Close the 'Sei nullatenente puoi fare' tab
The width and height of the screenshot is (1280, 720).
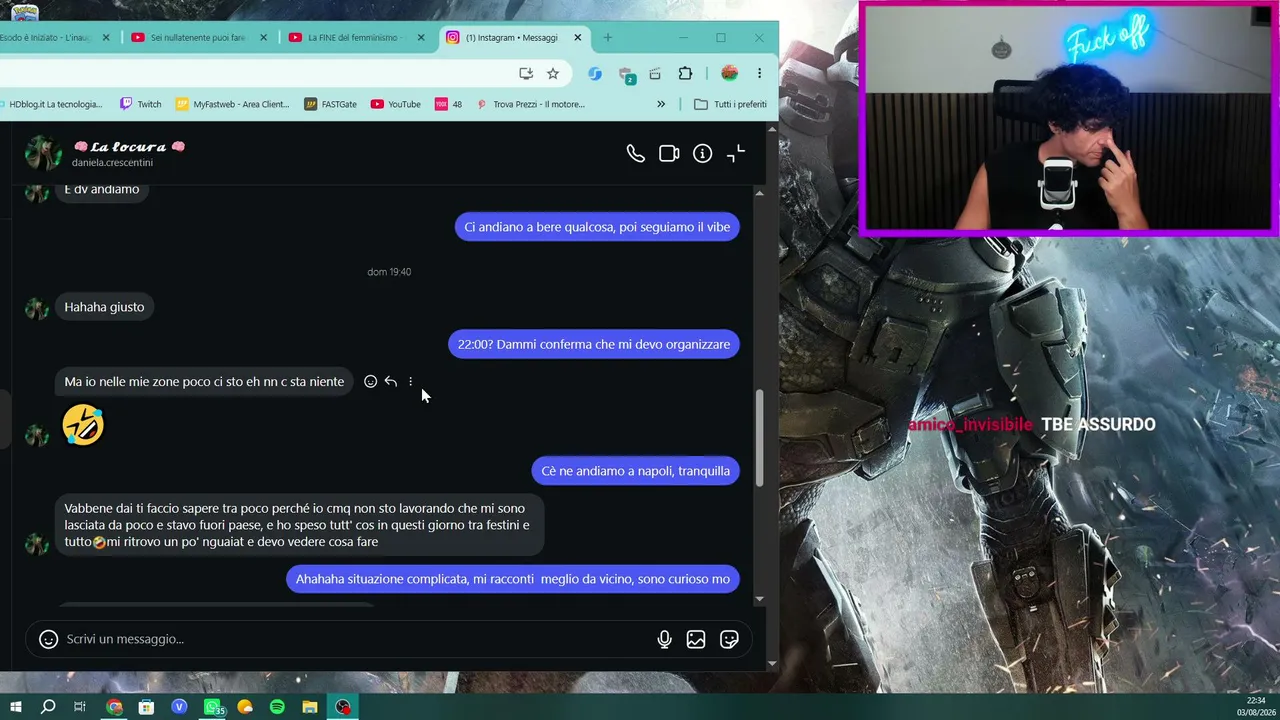point(264,38)
